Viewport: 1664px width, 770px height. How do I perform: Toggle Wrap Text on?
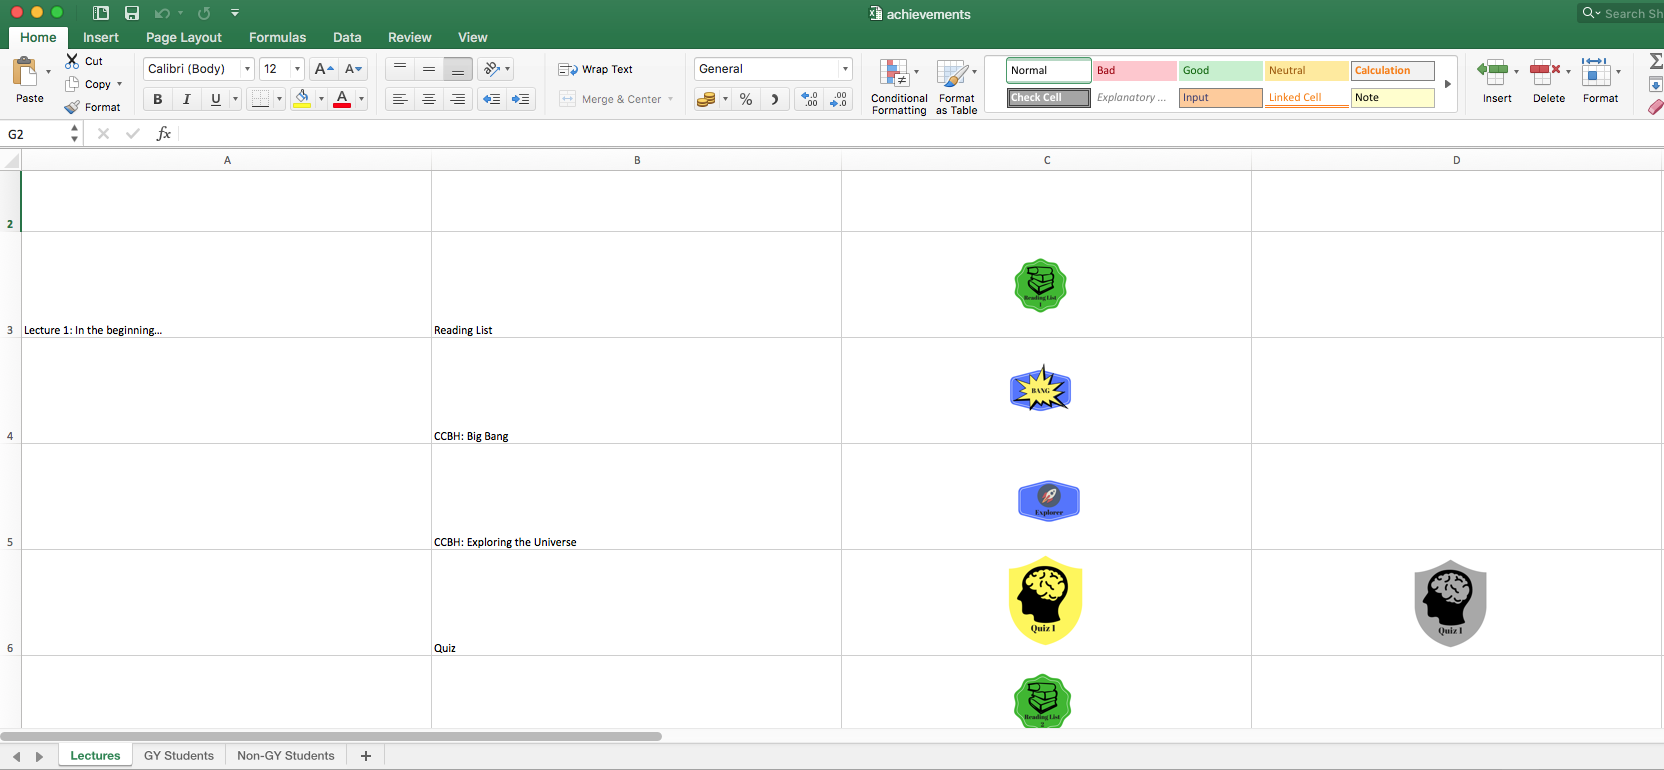pyautogui.click(x=596, y=69)
